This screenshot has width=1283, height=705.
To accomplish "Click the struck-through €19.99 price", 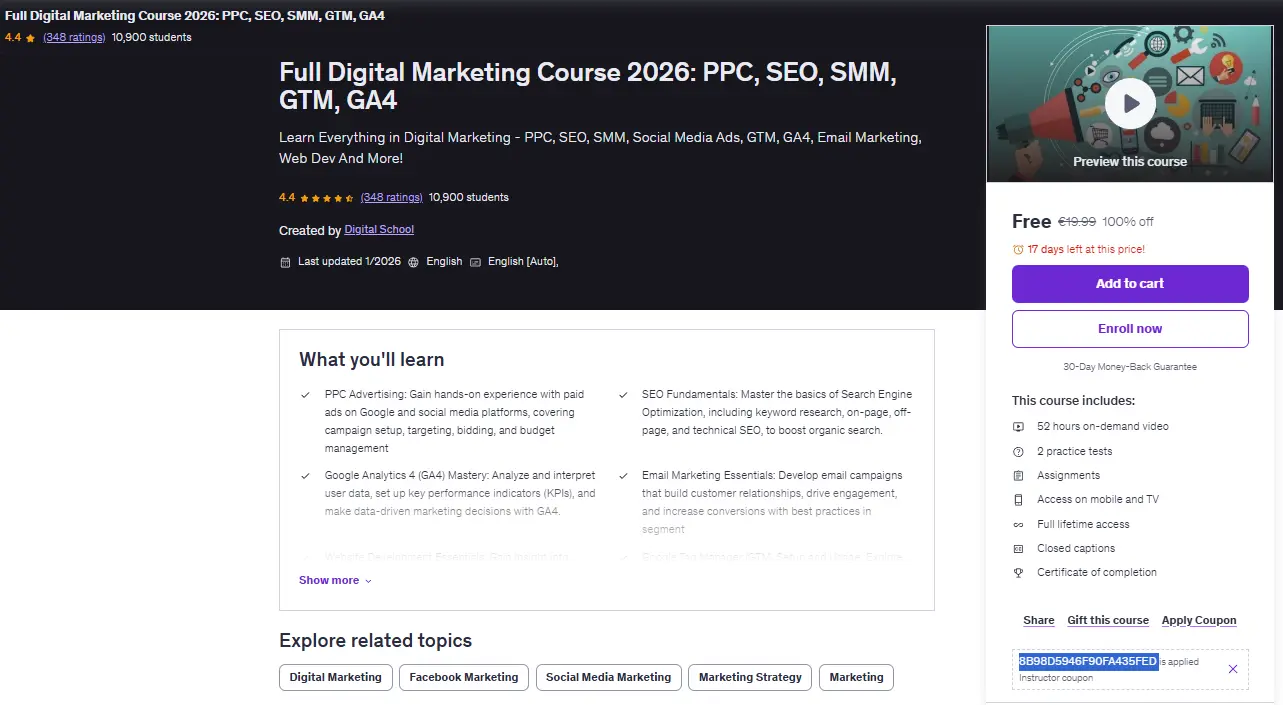I will (x=1077, y=222).
